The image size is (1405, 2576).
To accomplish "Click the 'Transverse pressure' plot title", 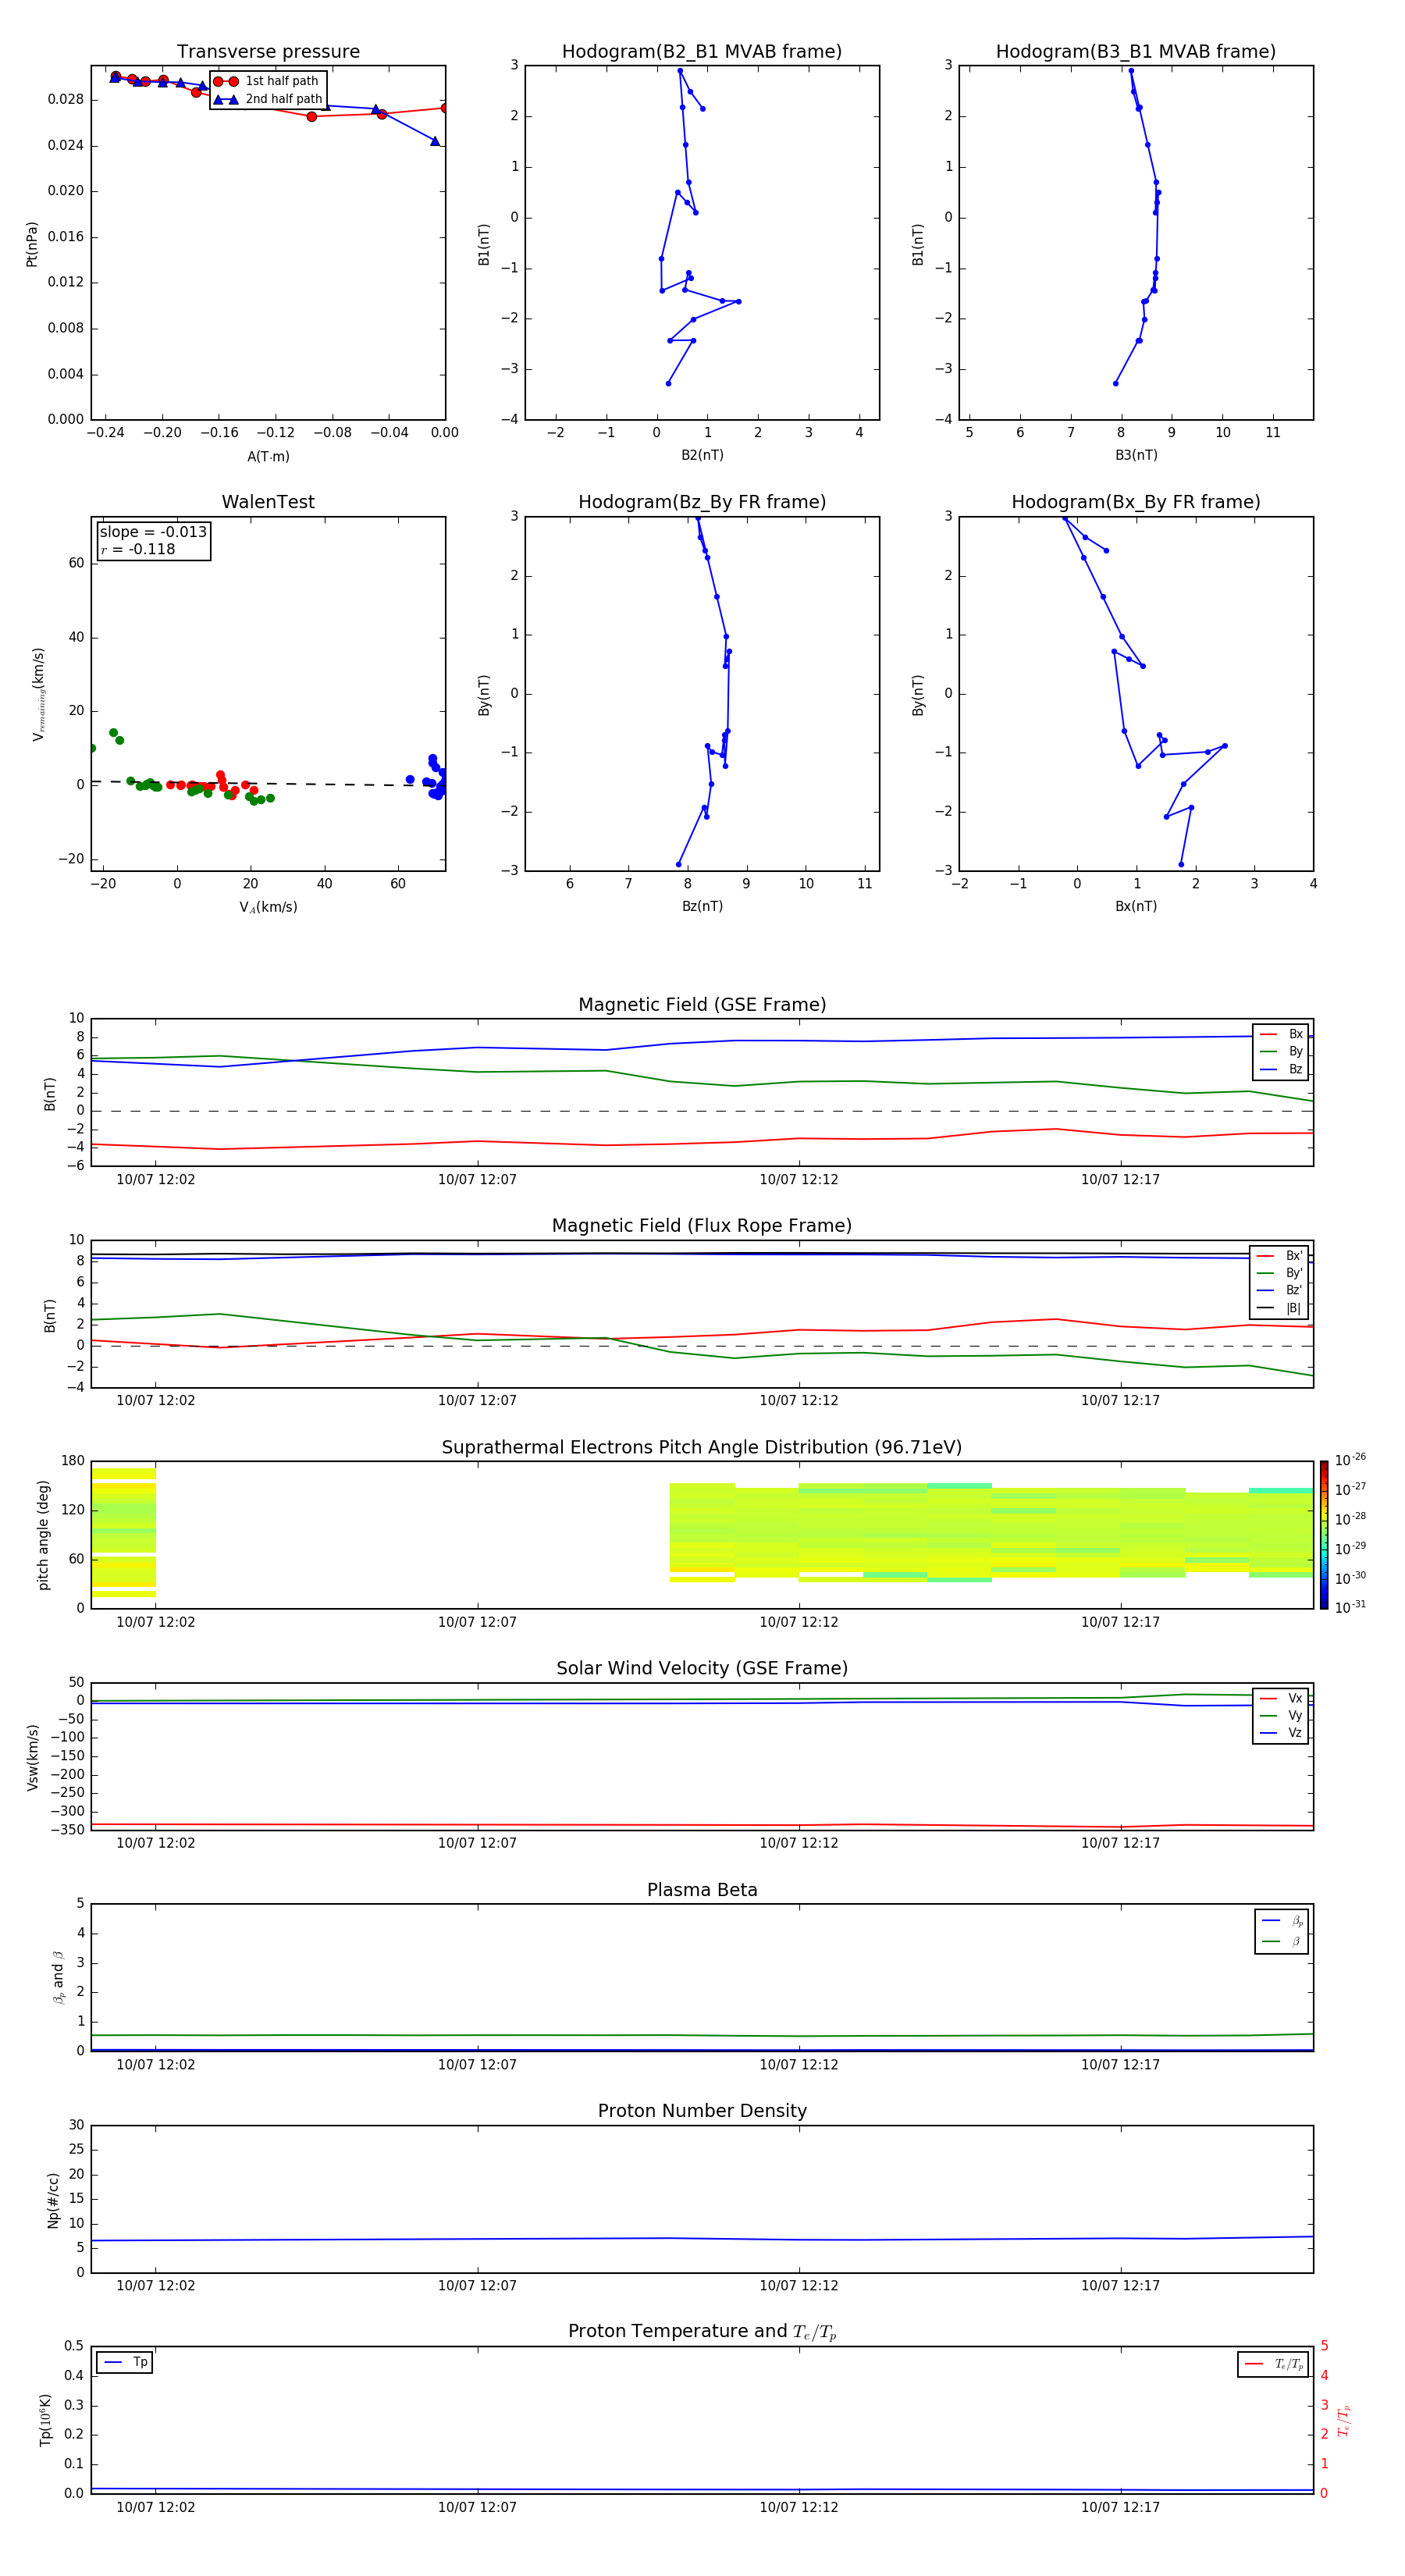I will [x=268, y=52].
